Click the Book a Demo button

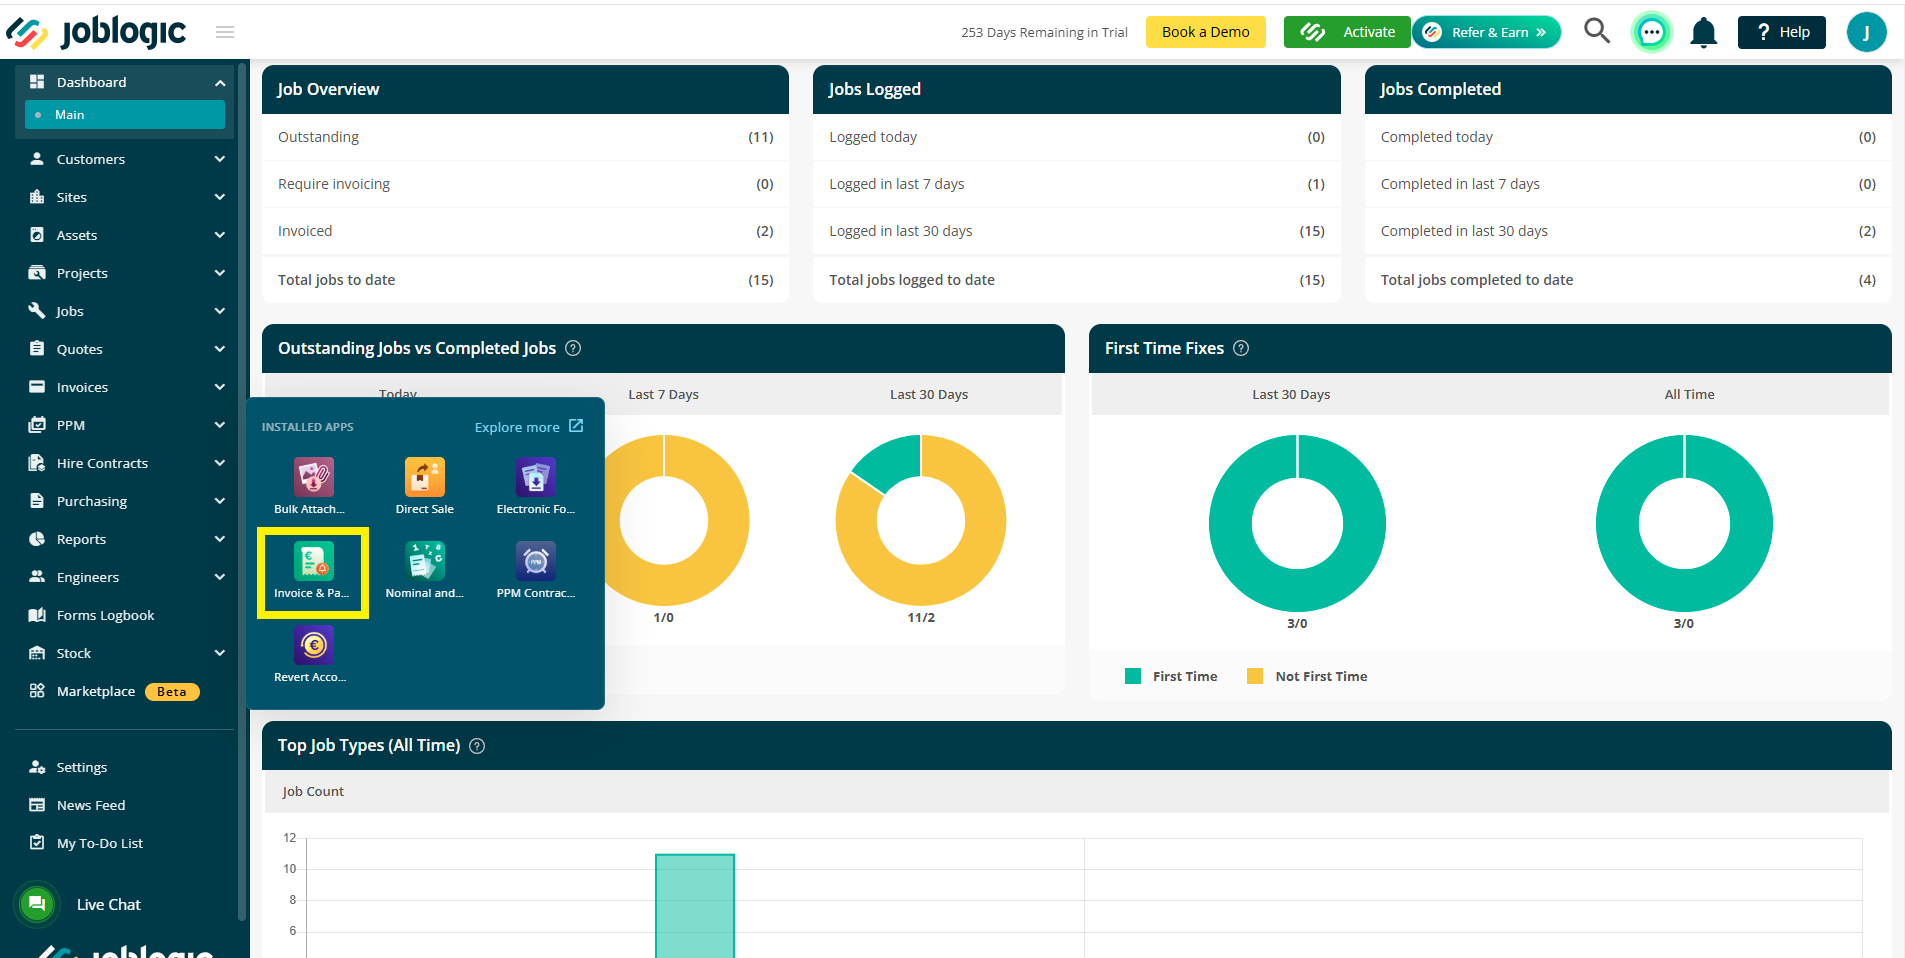point(1205,32)
